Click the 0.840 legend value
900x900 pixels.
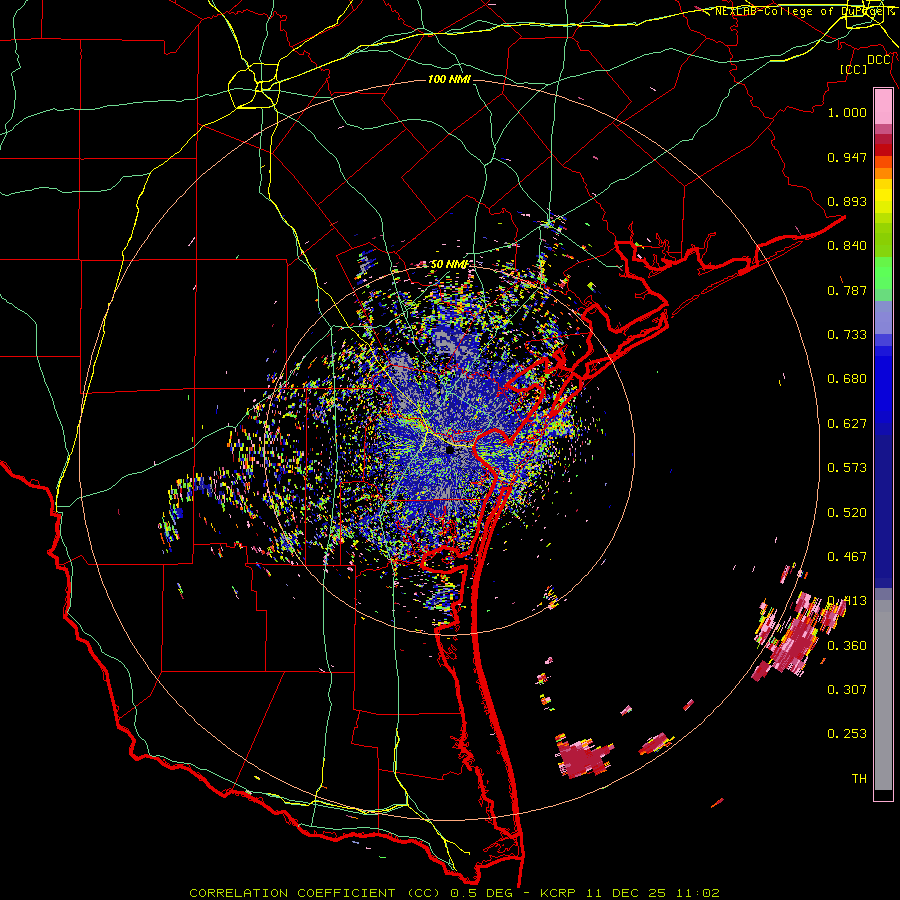tap(847, 246)
